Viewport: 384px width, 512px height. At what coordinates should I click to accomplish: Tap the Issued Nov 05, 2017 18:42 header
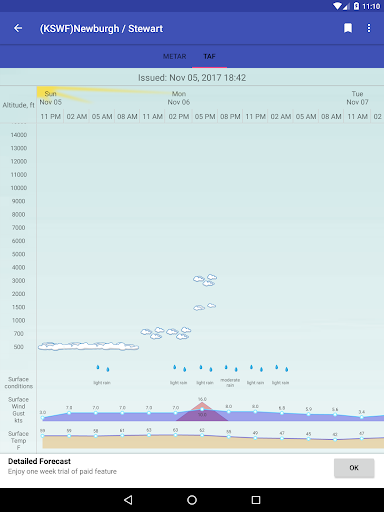[192, 78]
